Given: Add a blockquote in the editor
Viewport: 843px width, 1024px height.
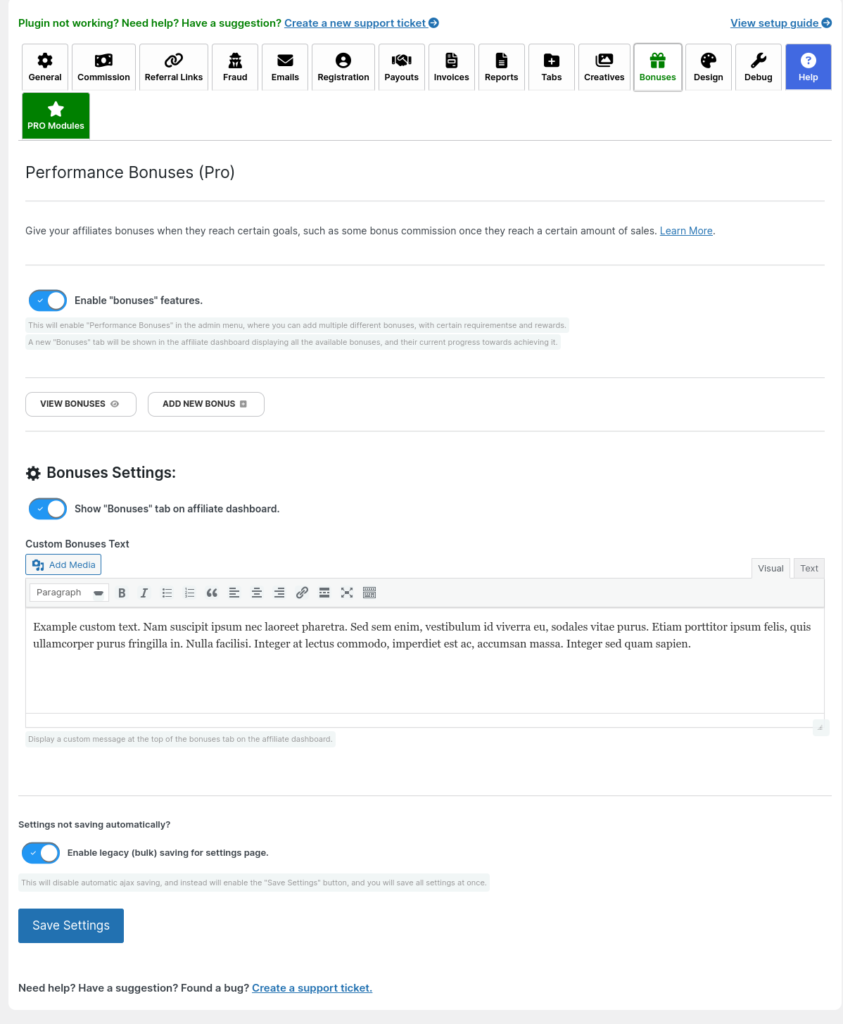Looking at the screenshot, I should 212,593.
